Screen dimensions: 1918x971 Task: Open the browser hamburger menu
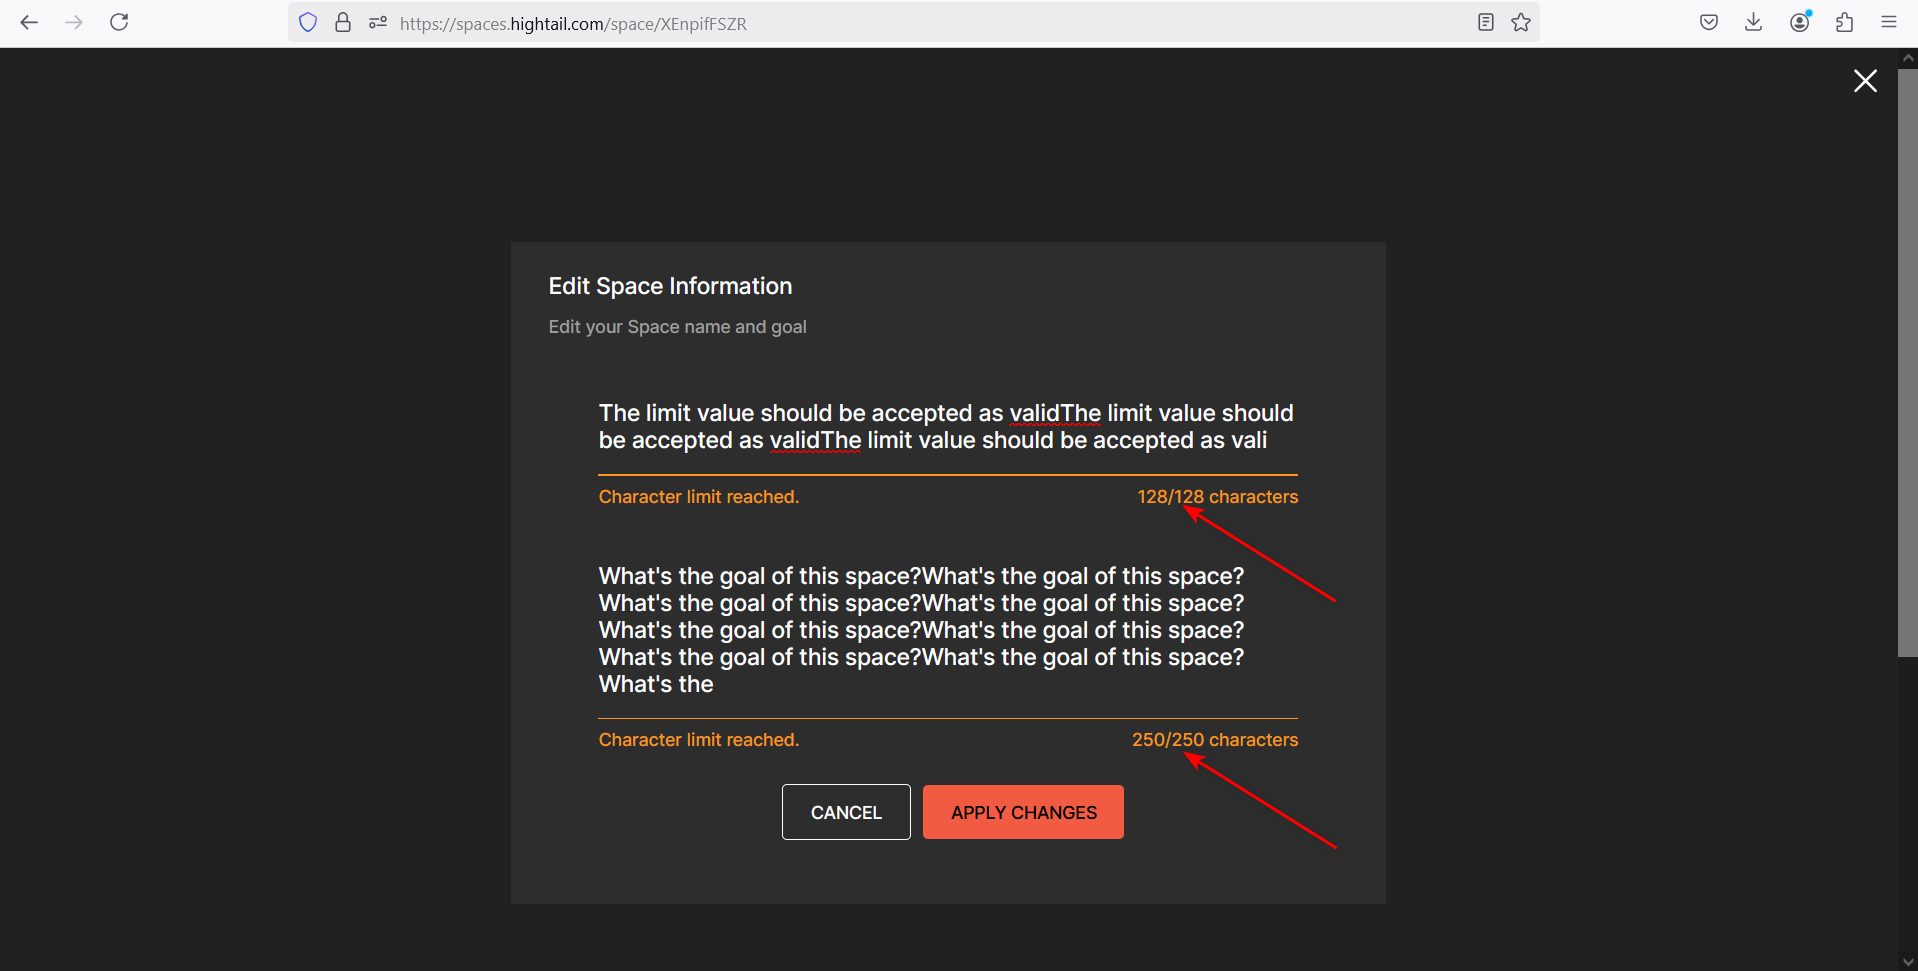(x=1889, y=22)
